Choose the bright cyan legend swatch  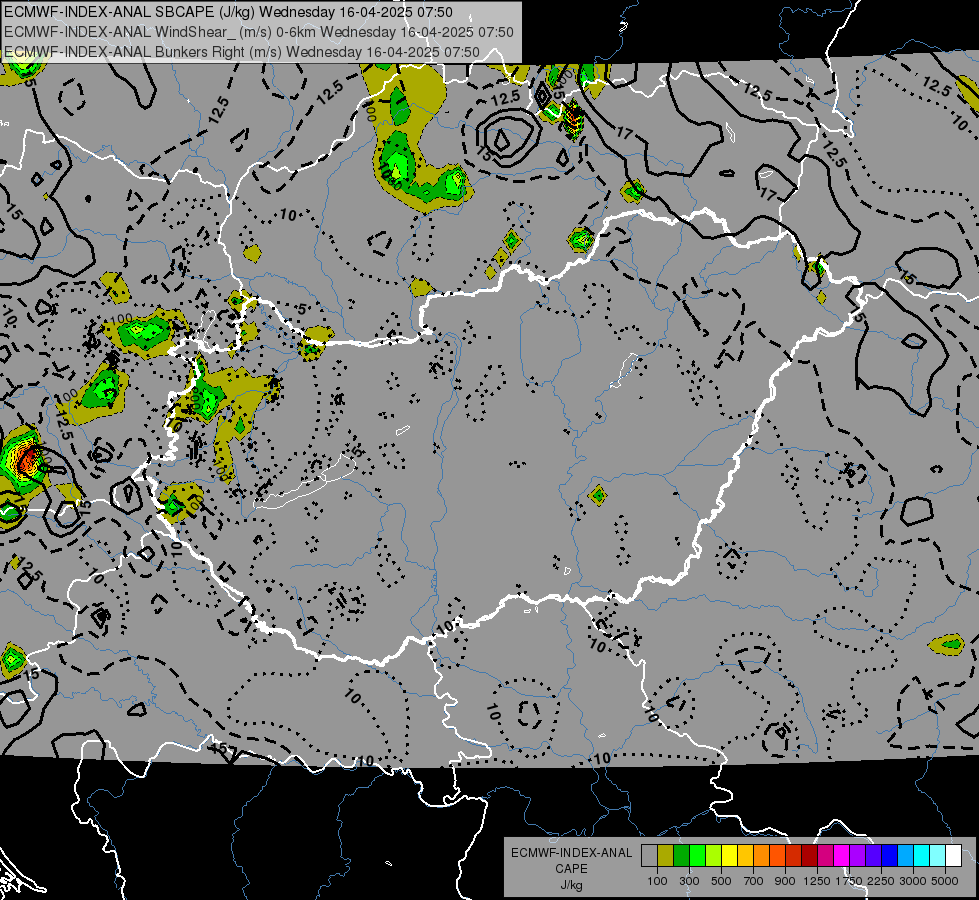tap(922, 856)
